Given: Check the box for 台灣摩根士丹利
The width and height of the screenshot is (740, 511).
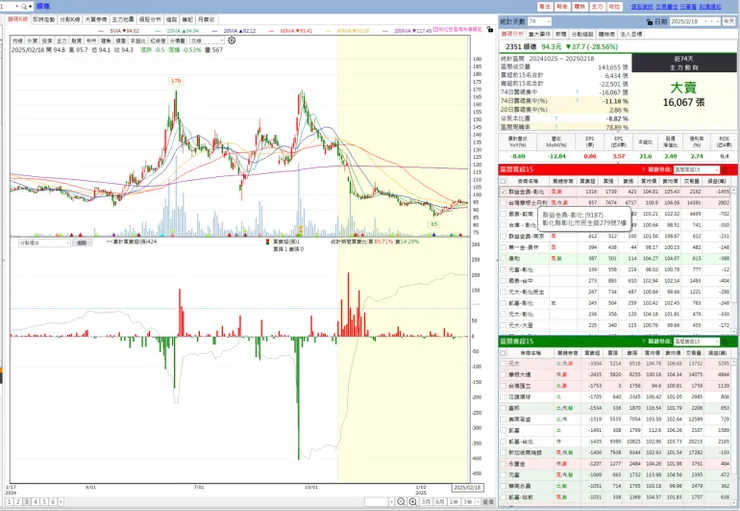Looking at the screenshot, I should (503, 203).
